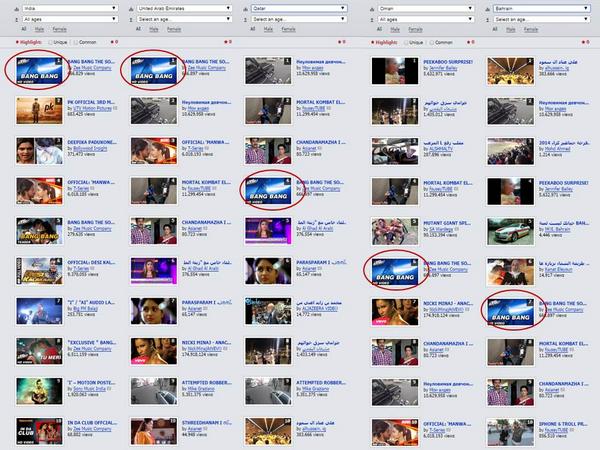
Task: Open Sthreedhanam thumbnail in UAE column
Action: tap(153, 432)
